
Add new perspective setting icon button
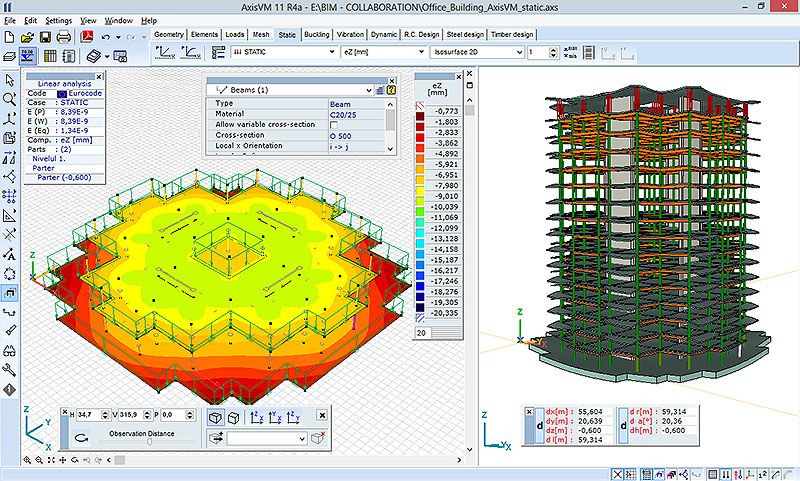[216, 438]
